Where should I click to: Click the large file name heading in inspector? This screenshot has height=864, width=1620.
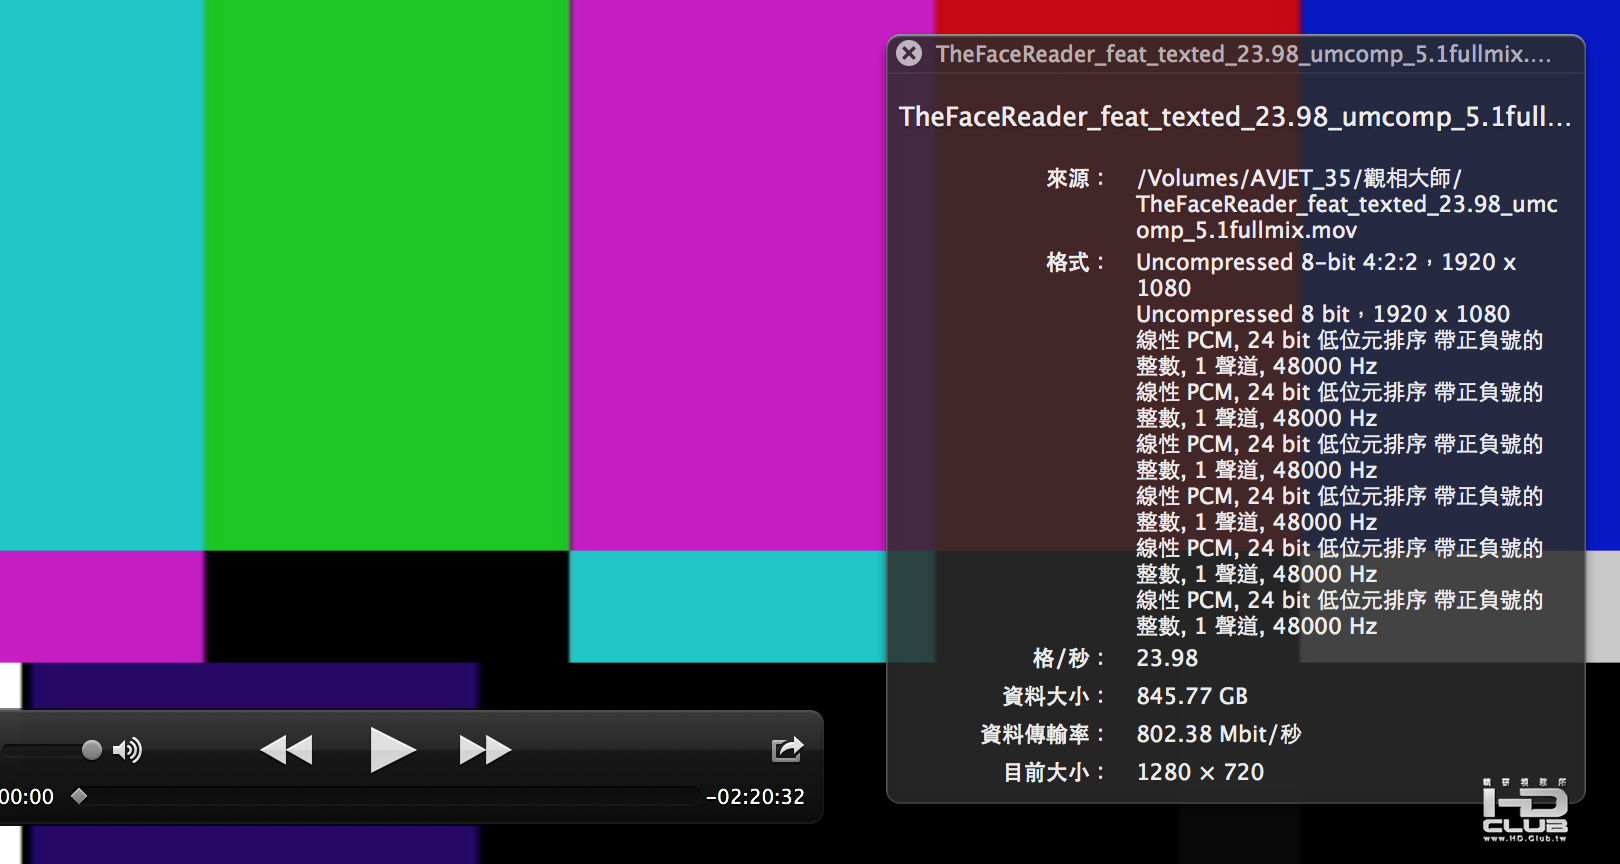pos(1235,117)
